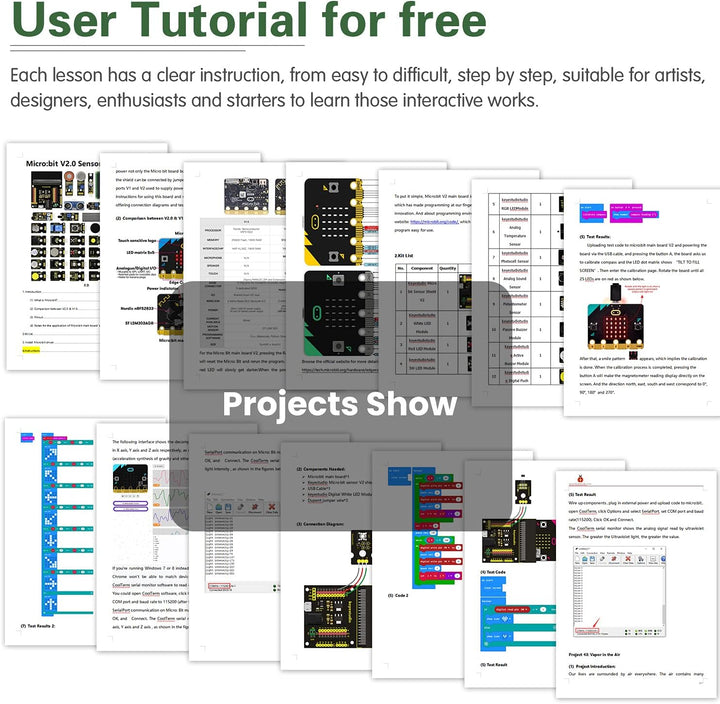Click the red keyestudio logo atop the bottom-right page
720x704 pixels.
click(x=580, y=479)
